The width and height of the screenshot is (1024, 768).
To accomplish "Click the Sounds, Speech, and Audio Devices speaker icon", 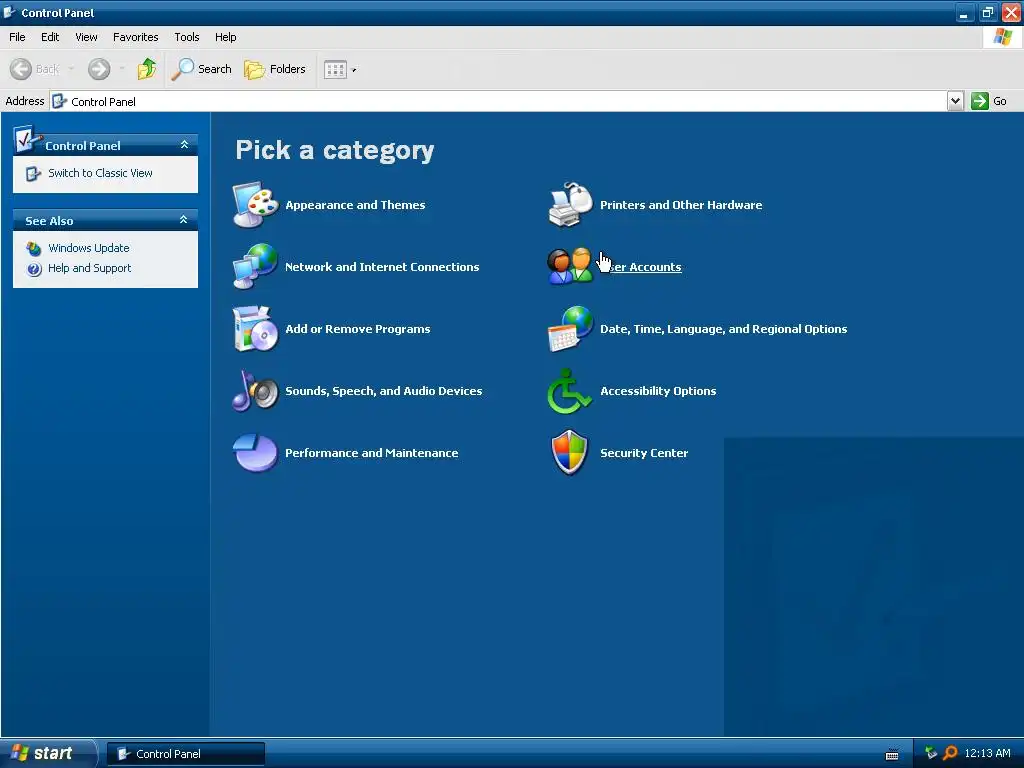I will point(255,391).
